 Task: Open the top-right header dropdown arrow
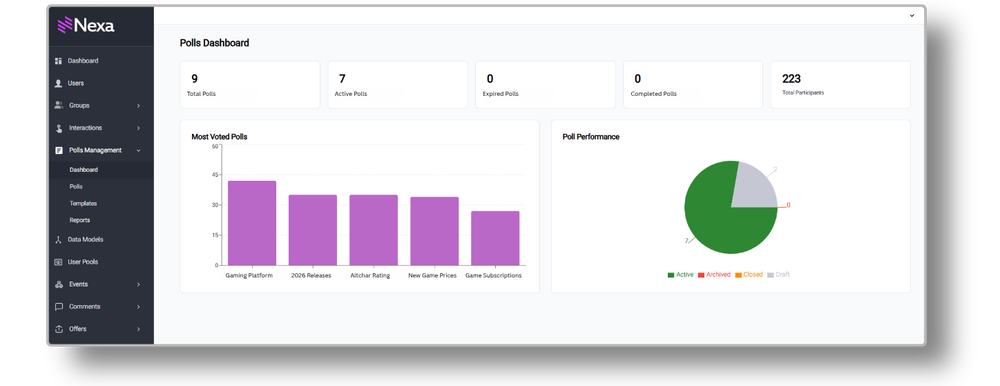tap(912, 15)
